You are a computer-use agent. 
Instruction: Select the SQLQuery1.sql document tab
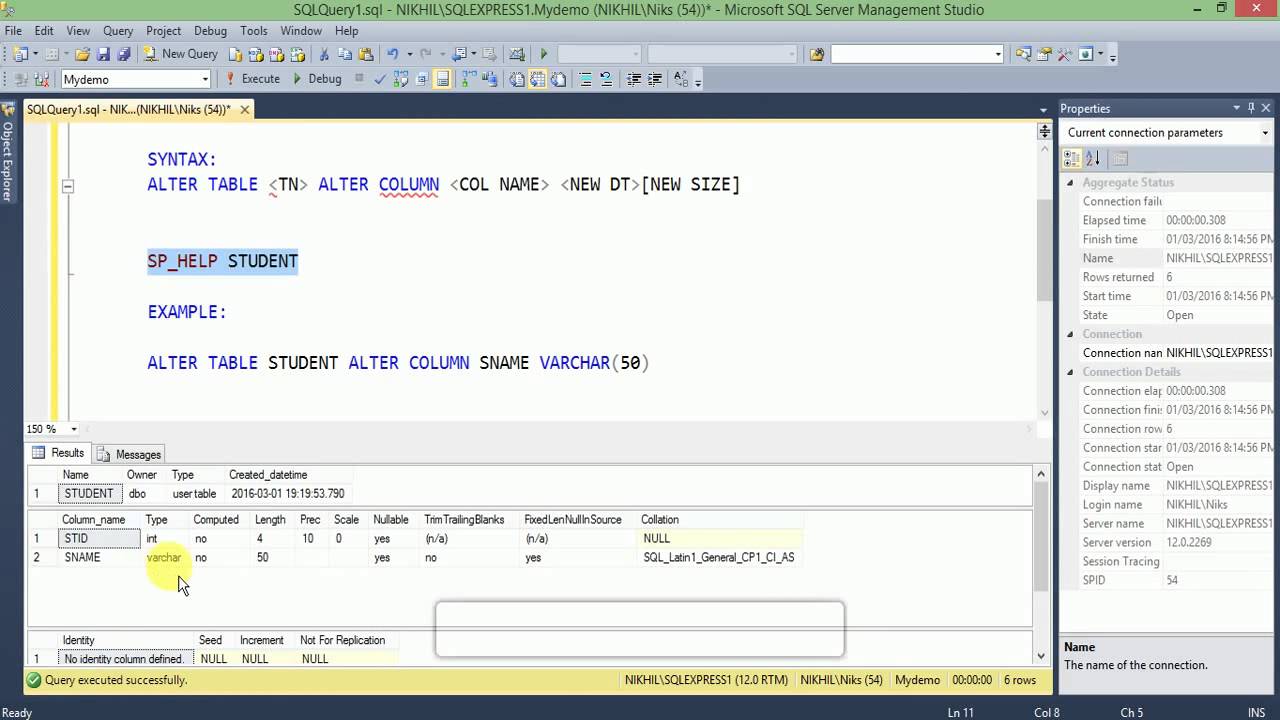pos(129,109)
